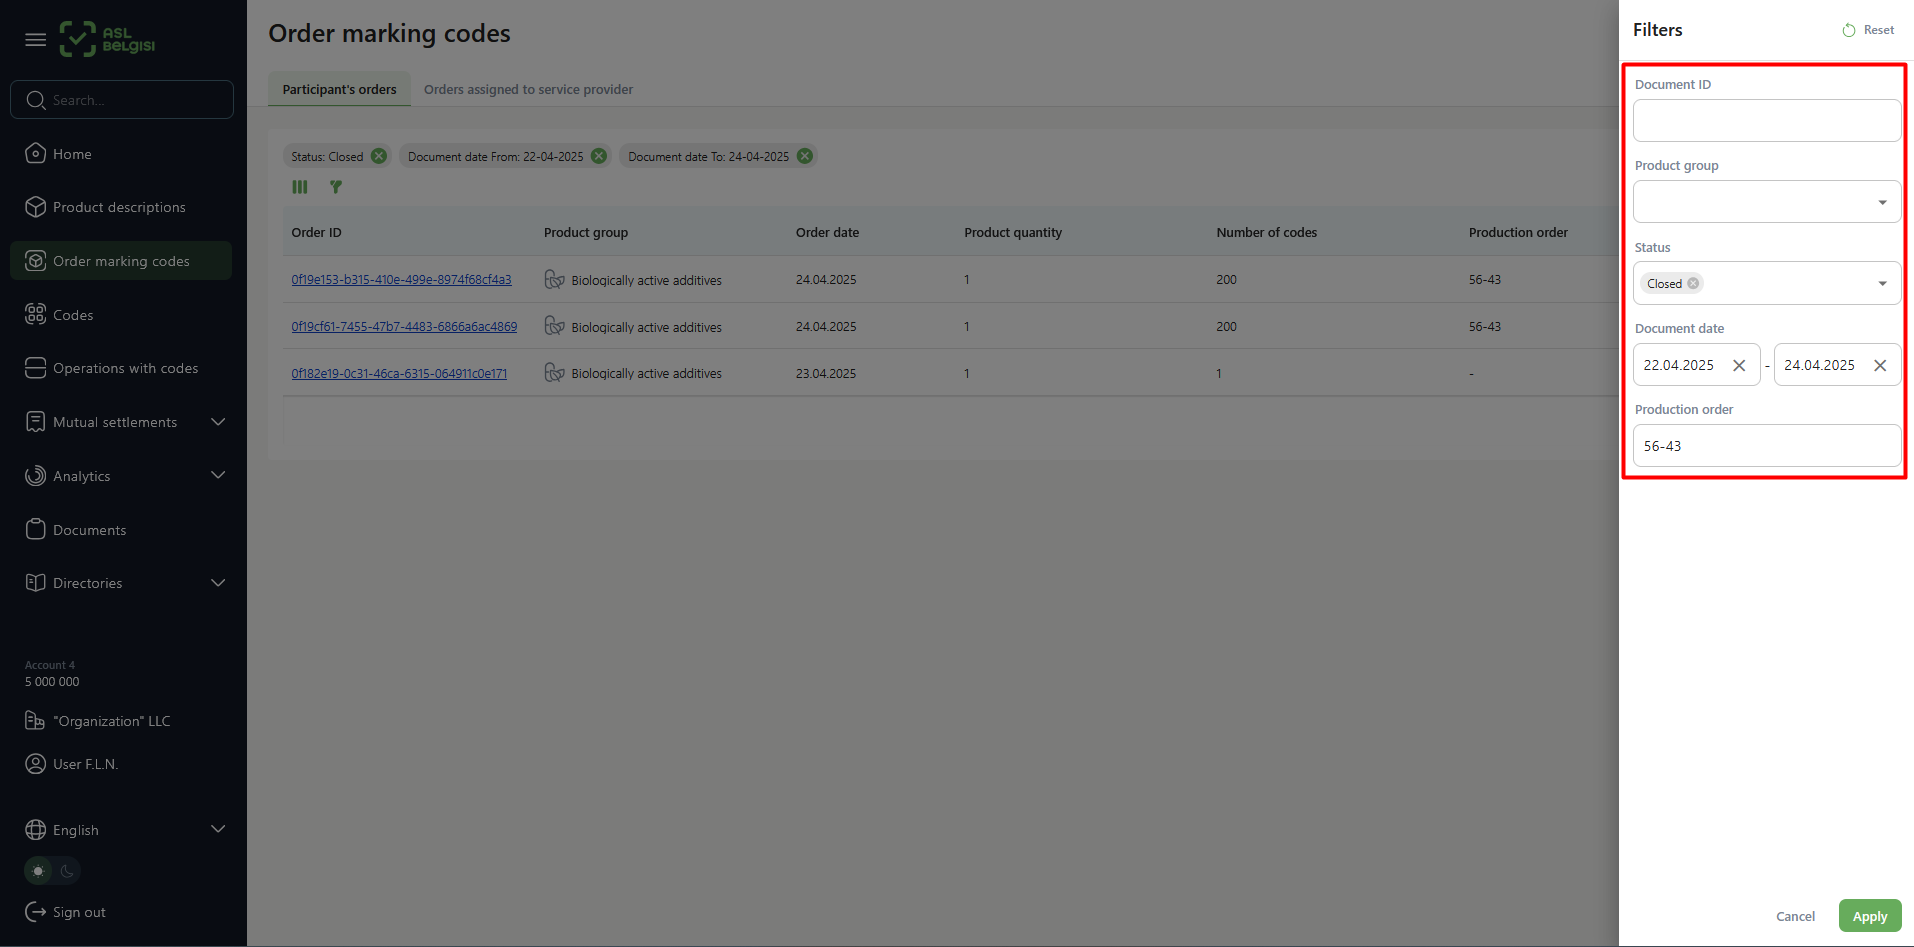Click into the Document ID field
The height and width of the screenshot is (947, 1914).
(x=1767, y=120)
